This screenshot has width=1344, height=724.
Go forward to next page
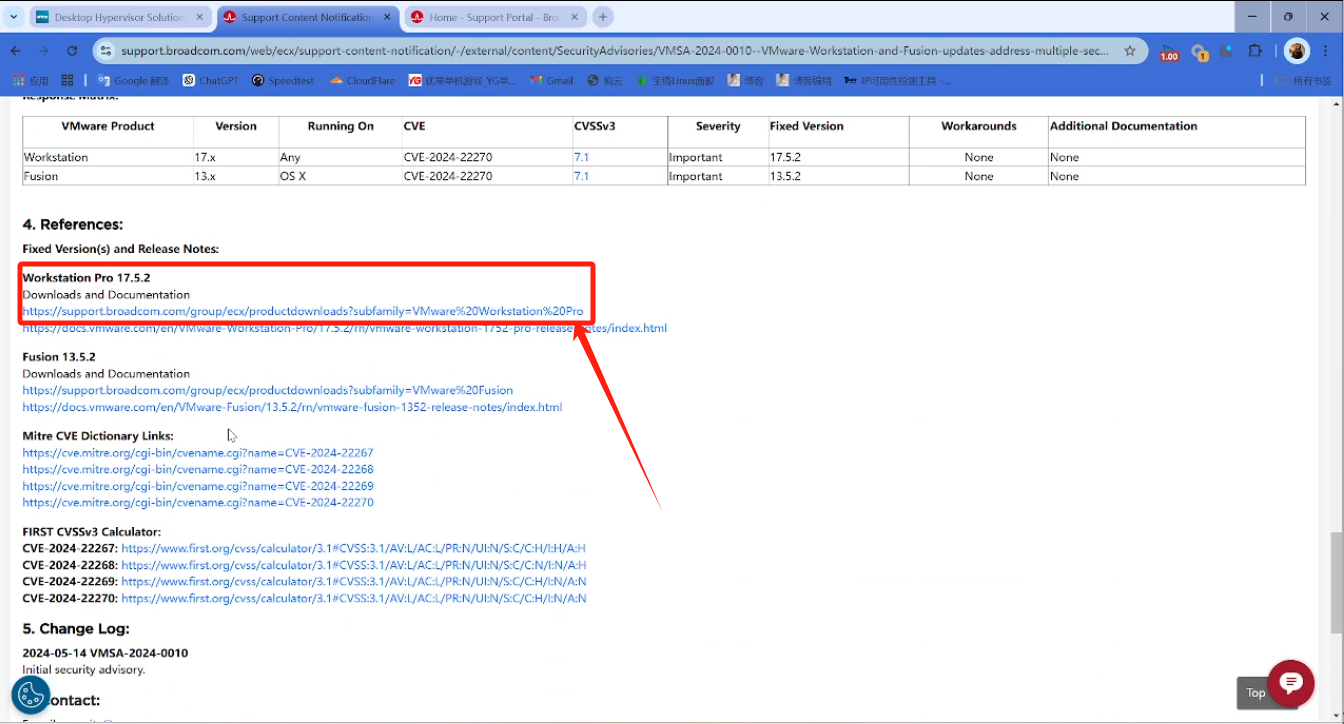pos(43,50)
